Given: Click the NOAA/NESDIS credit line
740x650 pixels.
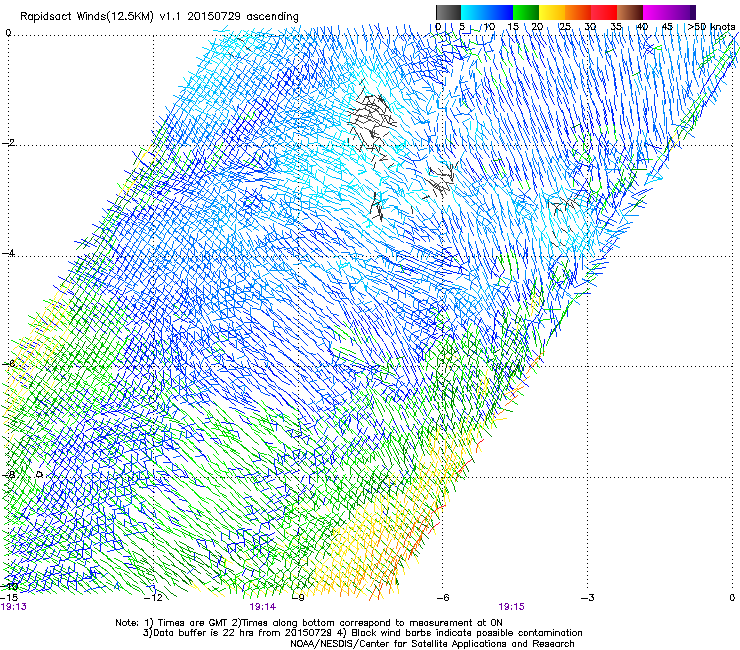Looking at the screenshot, I should (432, 644).
